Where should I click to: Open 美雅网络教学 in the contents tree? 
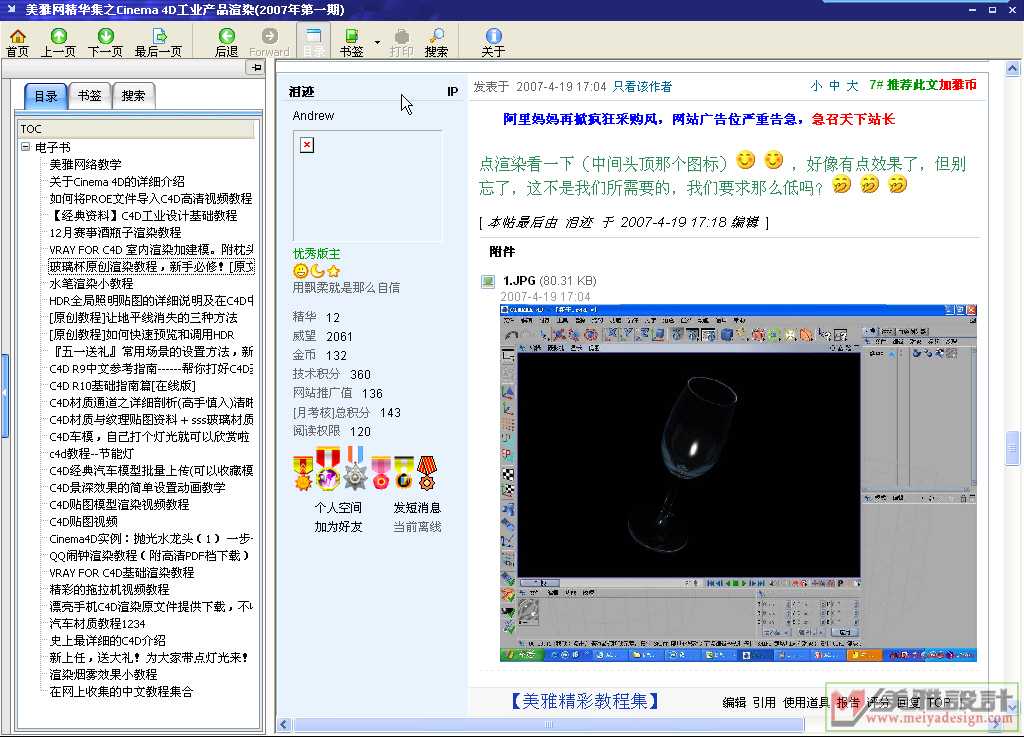(86, 165)
